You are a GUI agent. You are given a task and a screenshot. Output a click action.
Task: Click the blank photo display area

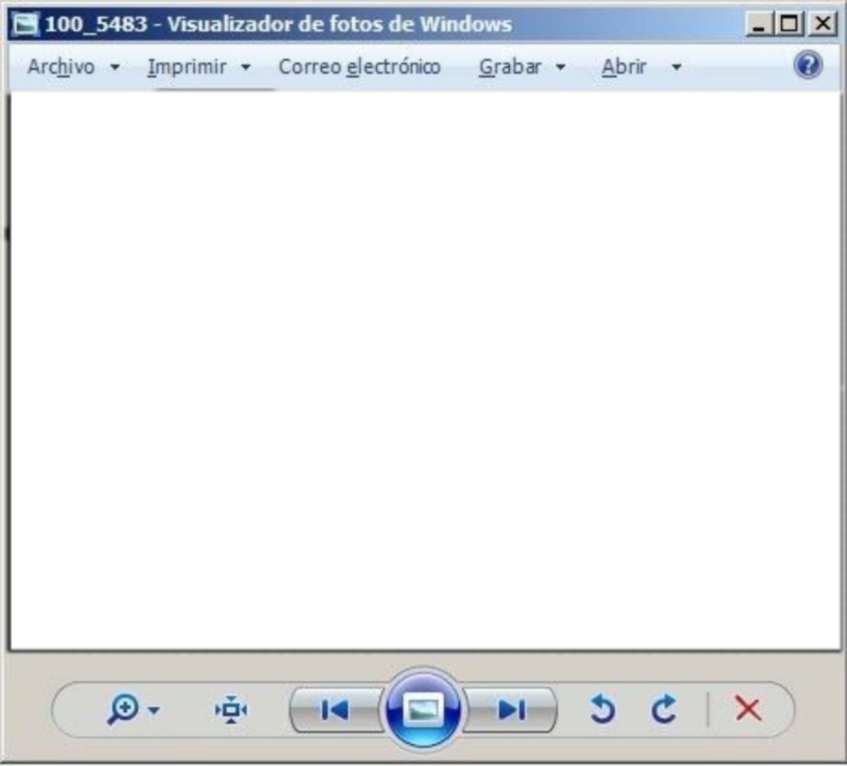pos(425,371)
